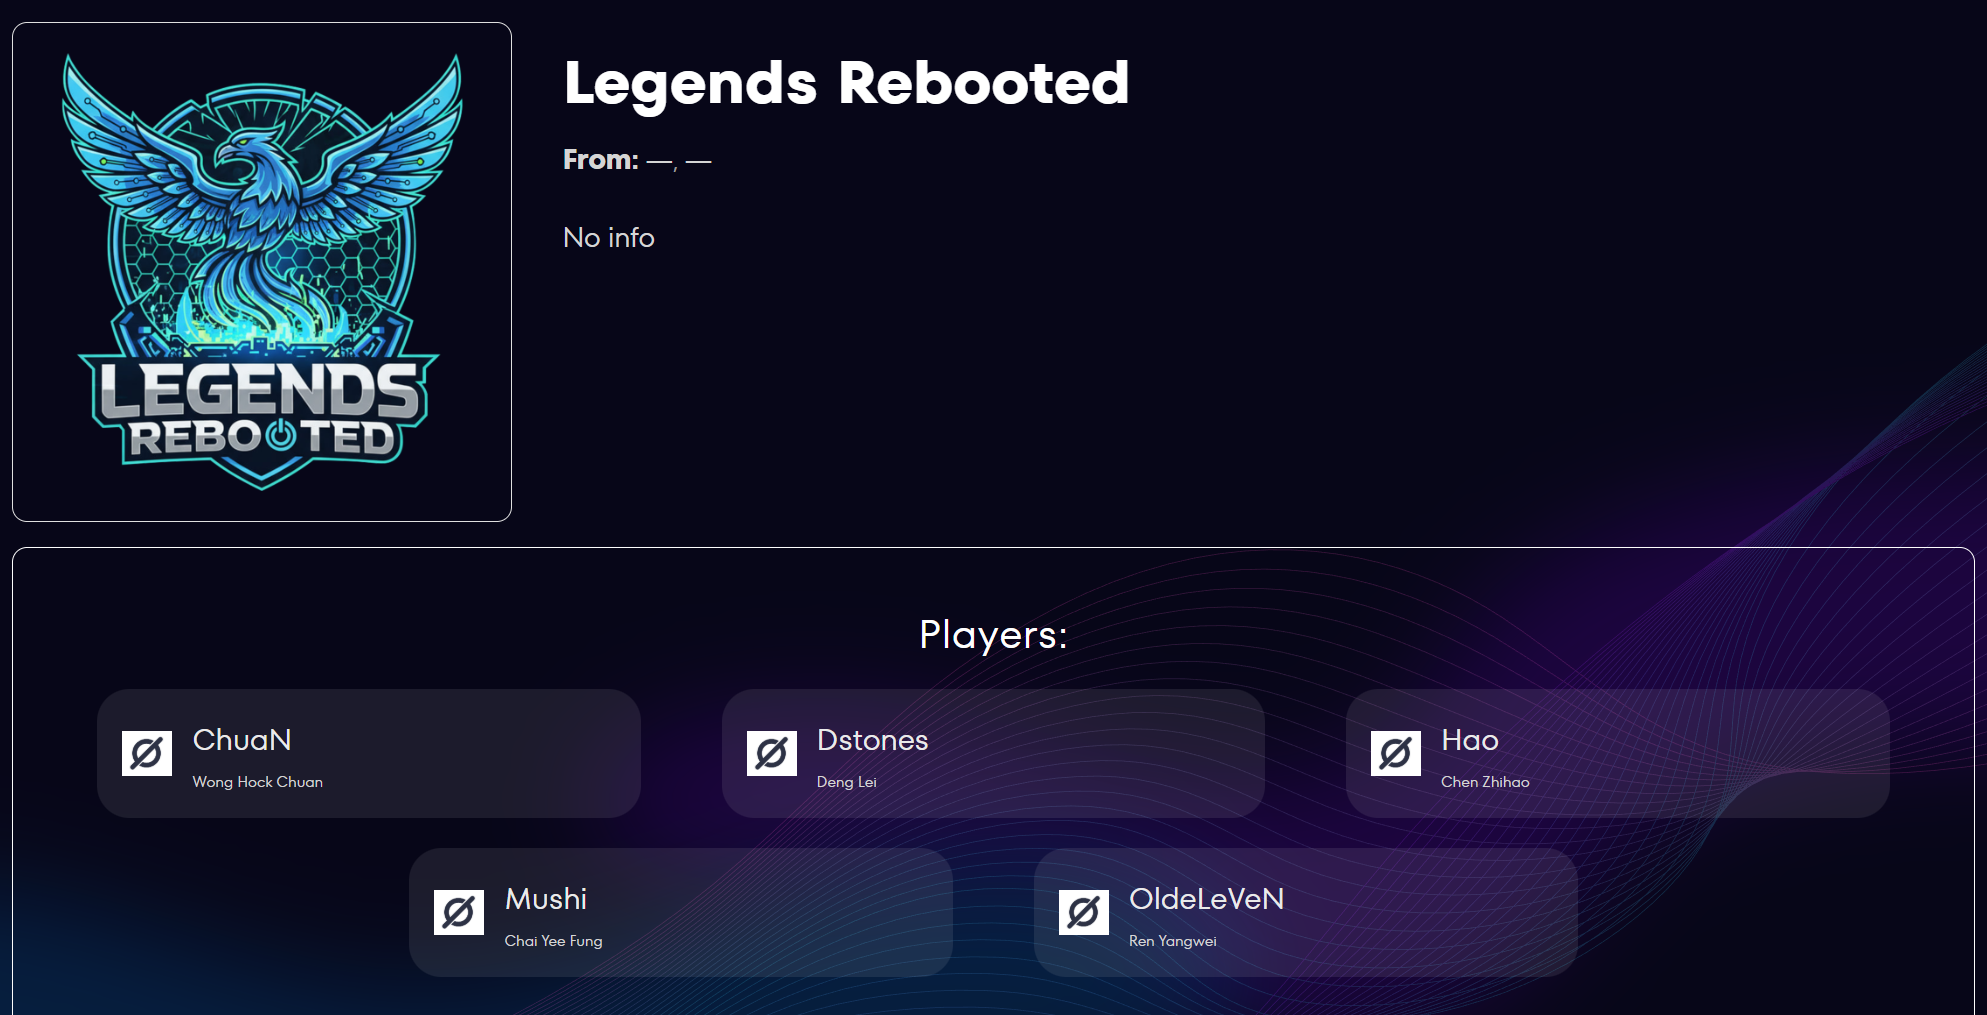Click the No info description text

[x=608, y=238]
